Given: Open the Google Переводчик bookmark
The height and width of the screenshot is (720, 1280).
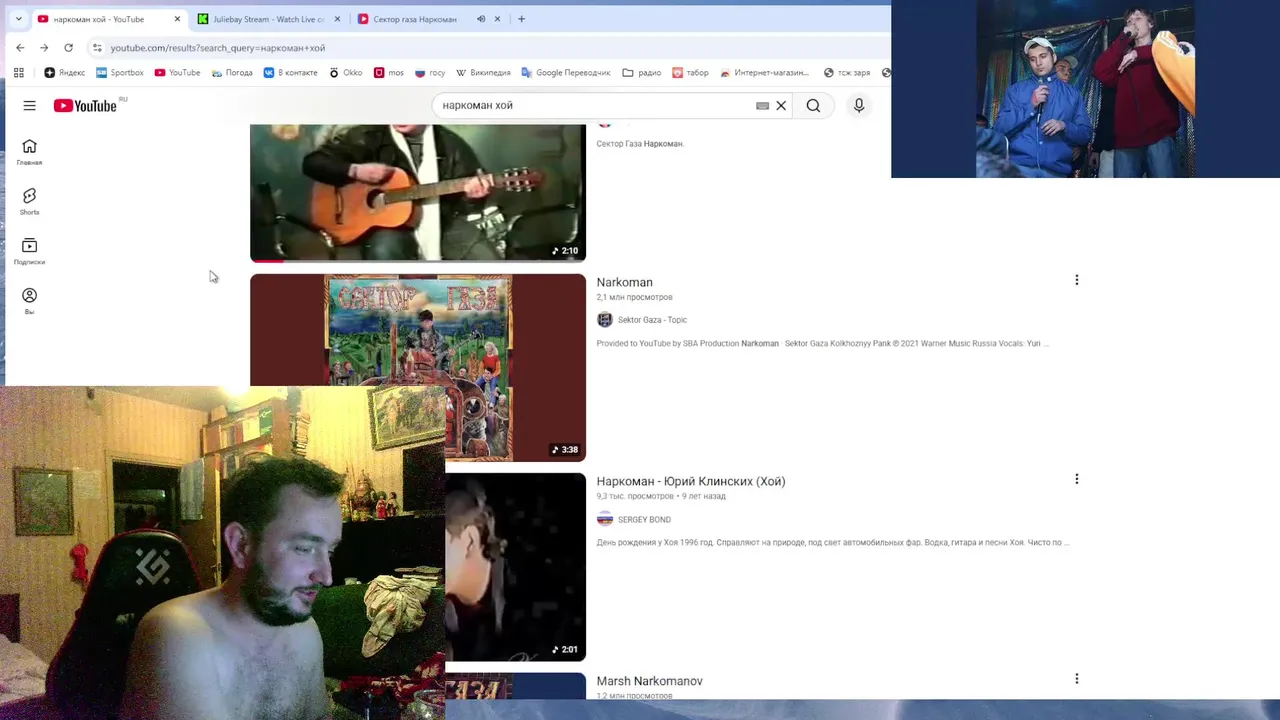Looking at the screenshot, I should (x=566, y=72).
